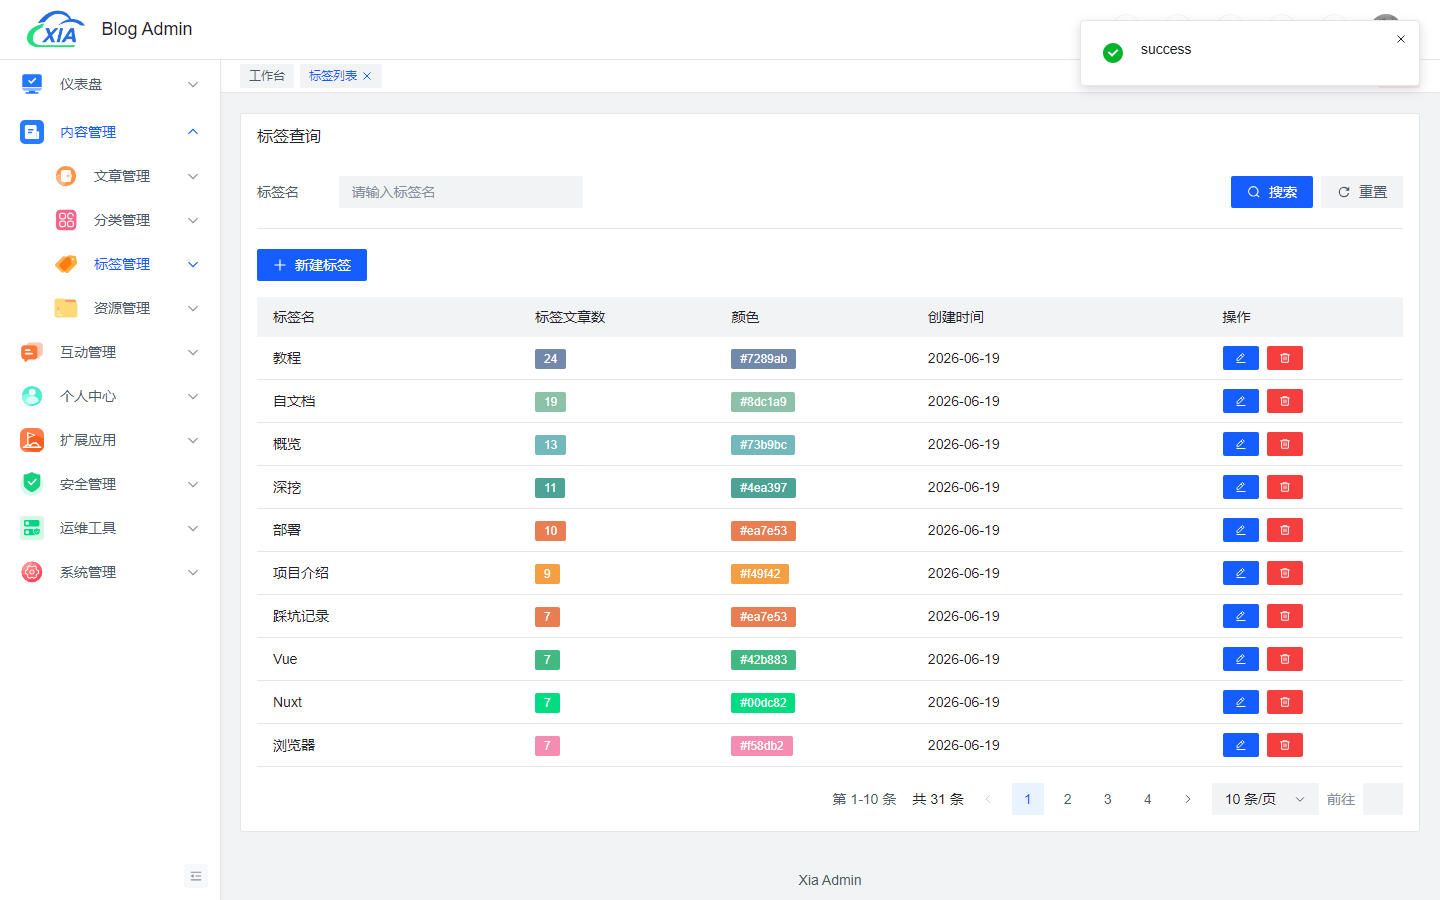The height and width of the screenshot is (900, 1440).
Task: Delete the 概览 tag
Action: [x=1285, y=444]
